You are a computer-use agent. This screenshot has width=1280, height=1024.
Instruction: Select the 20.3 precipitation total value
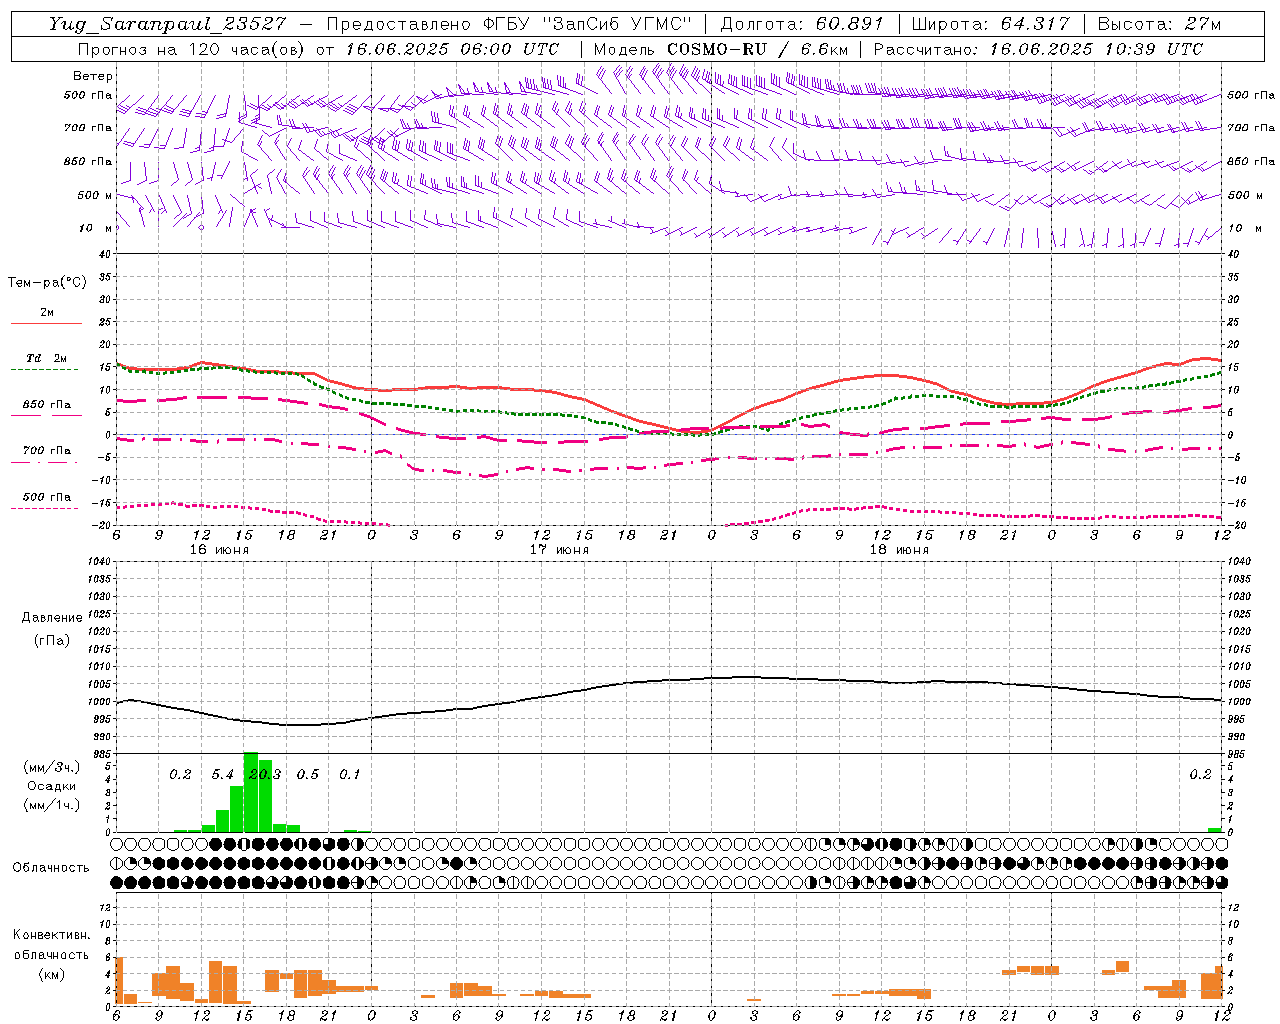pyautogui.click(x=265, y=775)
